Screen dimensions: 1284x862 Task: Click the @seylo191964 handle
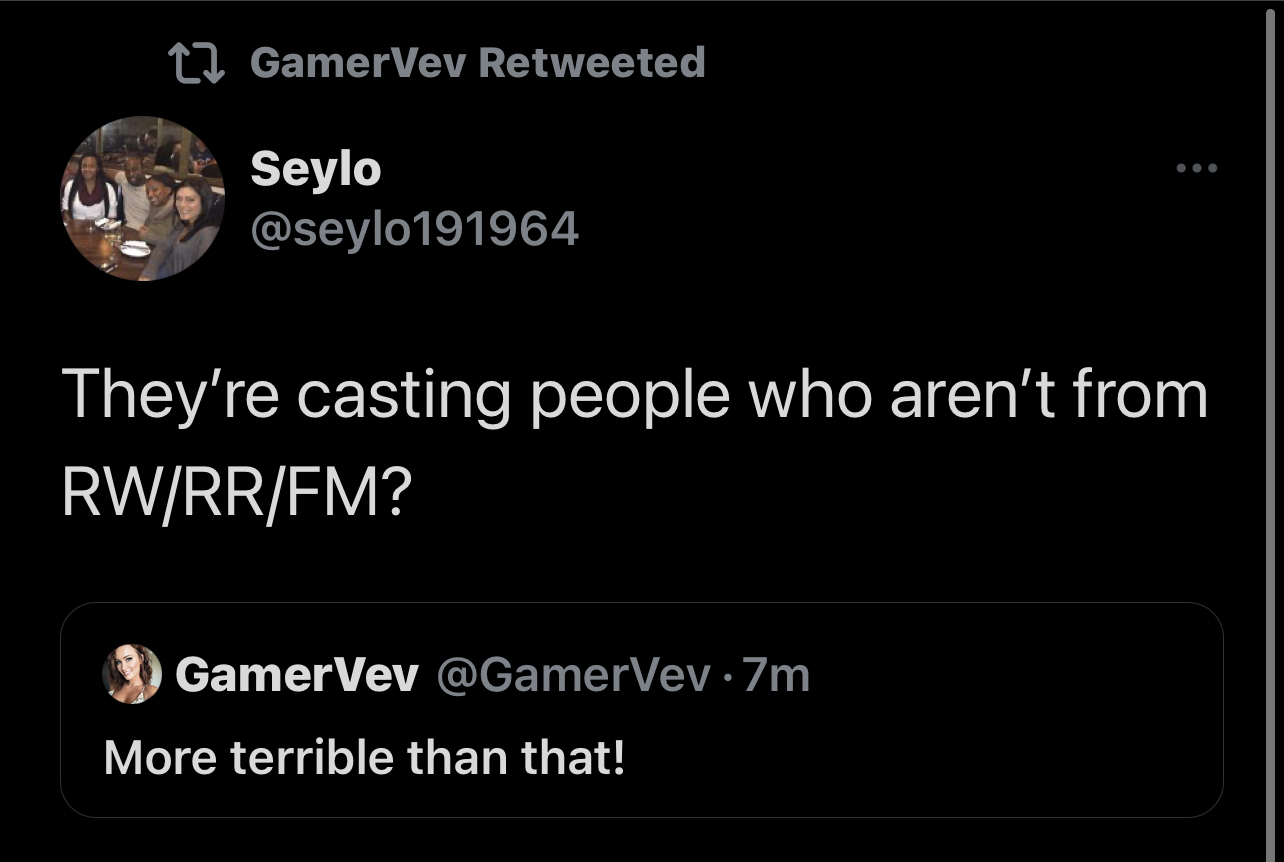414,229
